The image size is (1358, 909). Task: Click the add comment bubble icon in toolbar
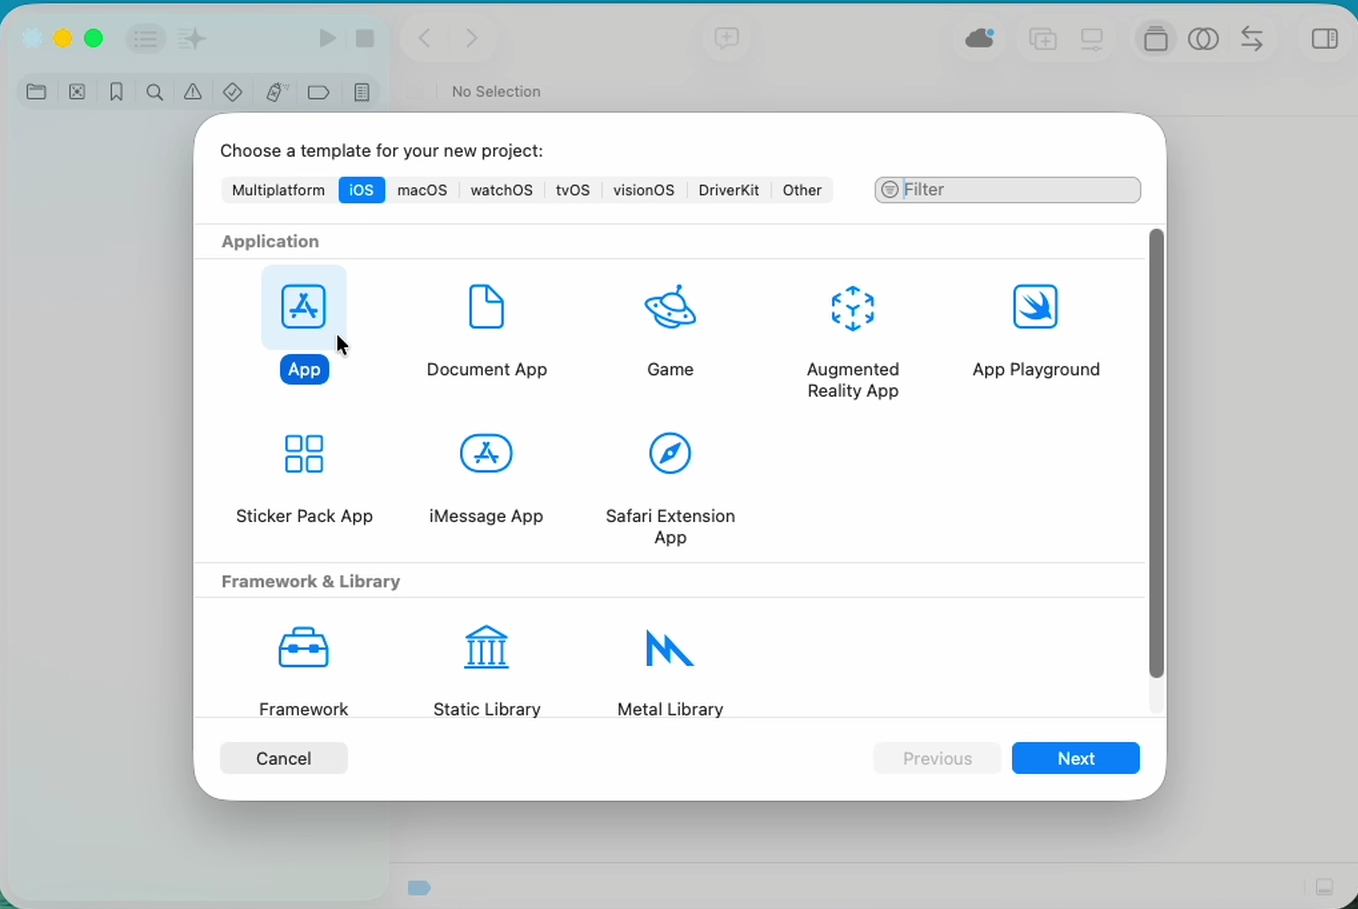click(727, 38)
